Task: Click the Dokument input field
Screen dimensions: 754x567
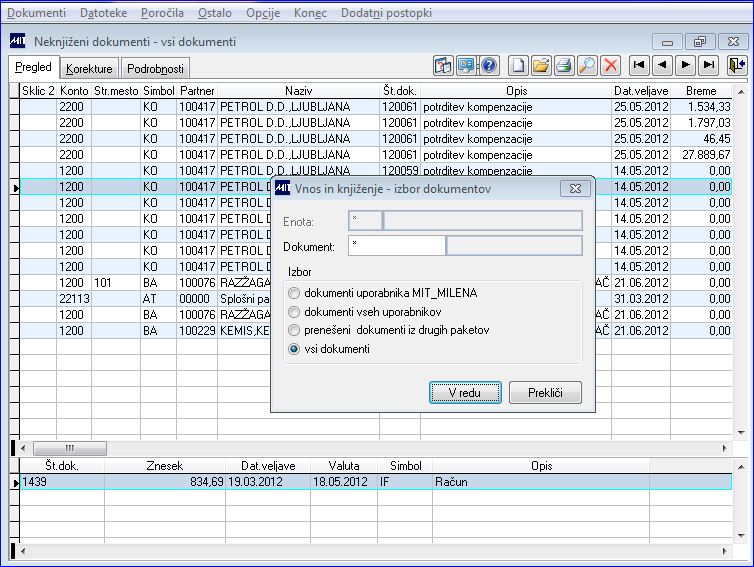Action: (x=397, y=246)
